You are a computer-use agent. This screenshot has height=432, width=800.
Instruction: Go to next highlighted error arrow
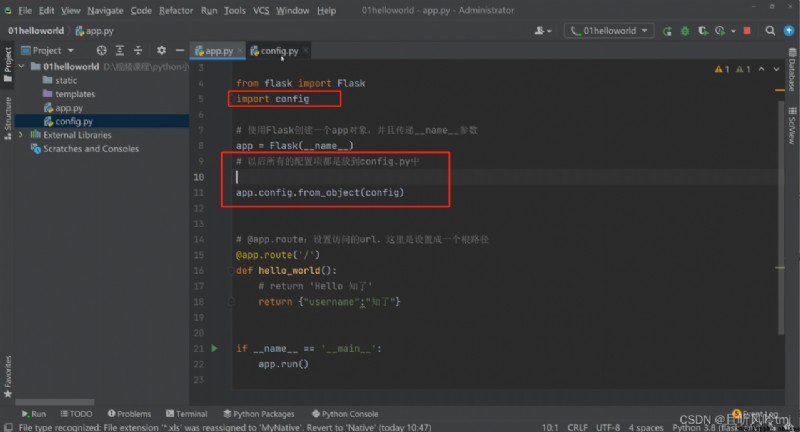coord(776,69)
